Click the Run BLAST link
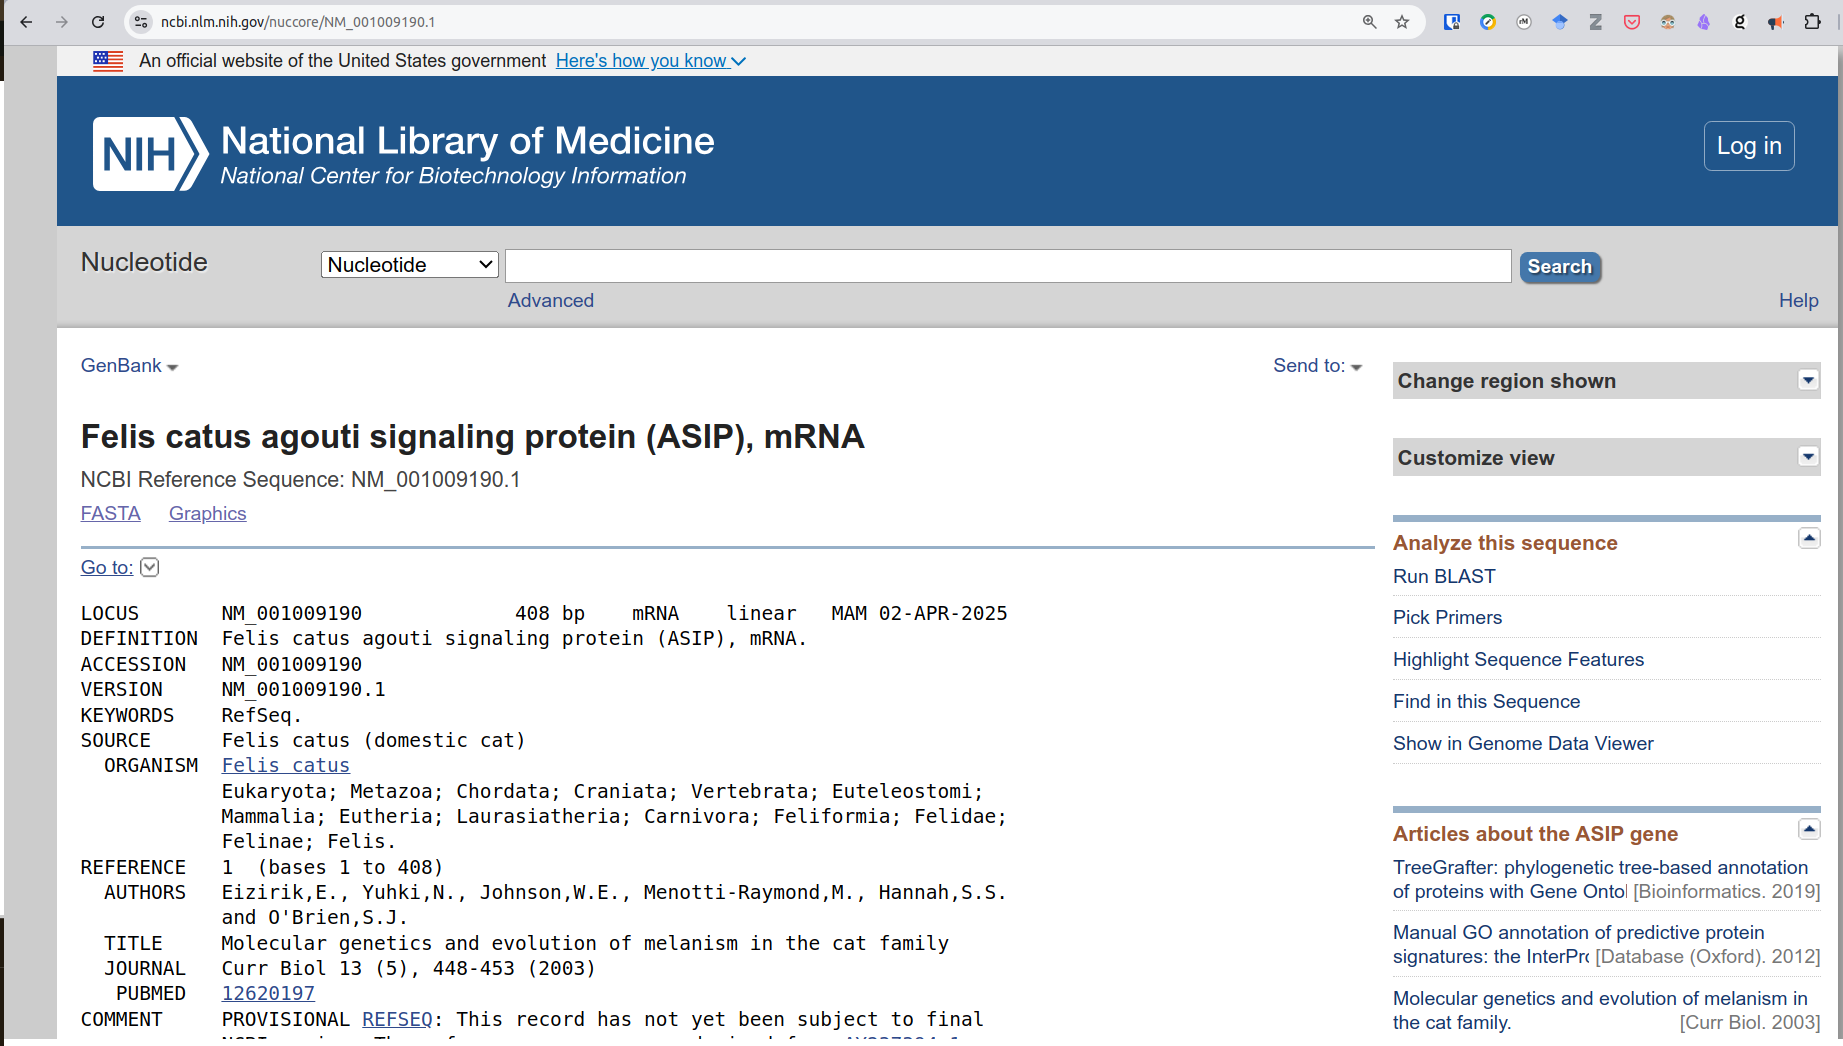 (x=1444, y=576)
